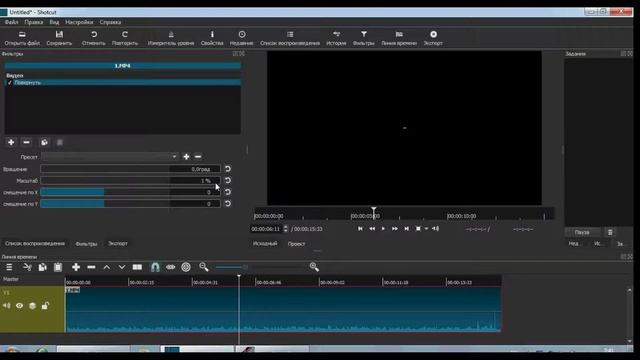Viewport: 640px width, 360px height.
Task: Click the смещение по X slider
Action: coord(131,192)
